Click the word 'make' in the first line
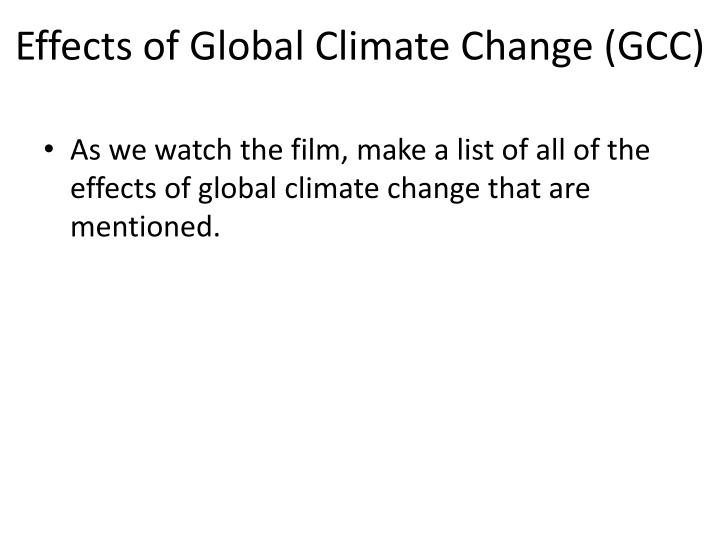 point(391,150)
